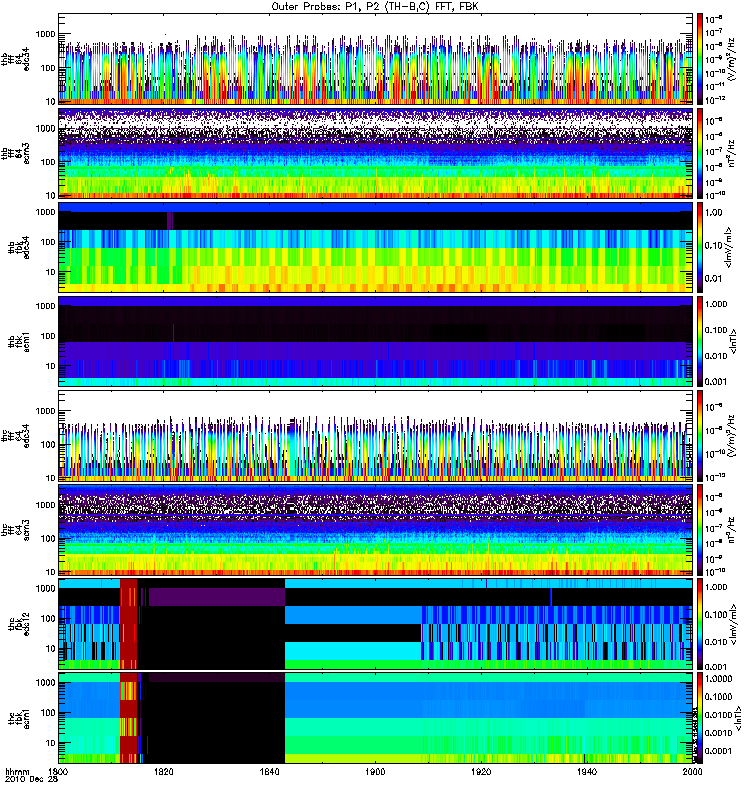Click the 1900 time tick label
Screen dimensions: 750x800
(x=376, y=772)
